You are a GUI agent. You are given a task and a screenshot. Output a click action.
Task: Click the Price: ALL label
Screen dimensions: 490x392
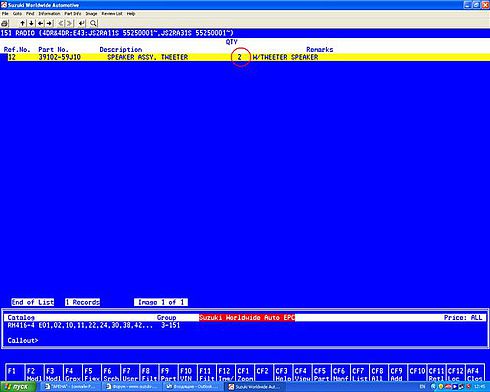(463, 317)
